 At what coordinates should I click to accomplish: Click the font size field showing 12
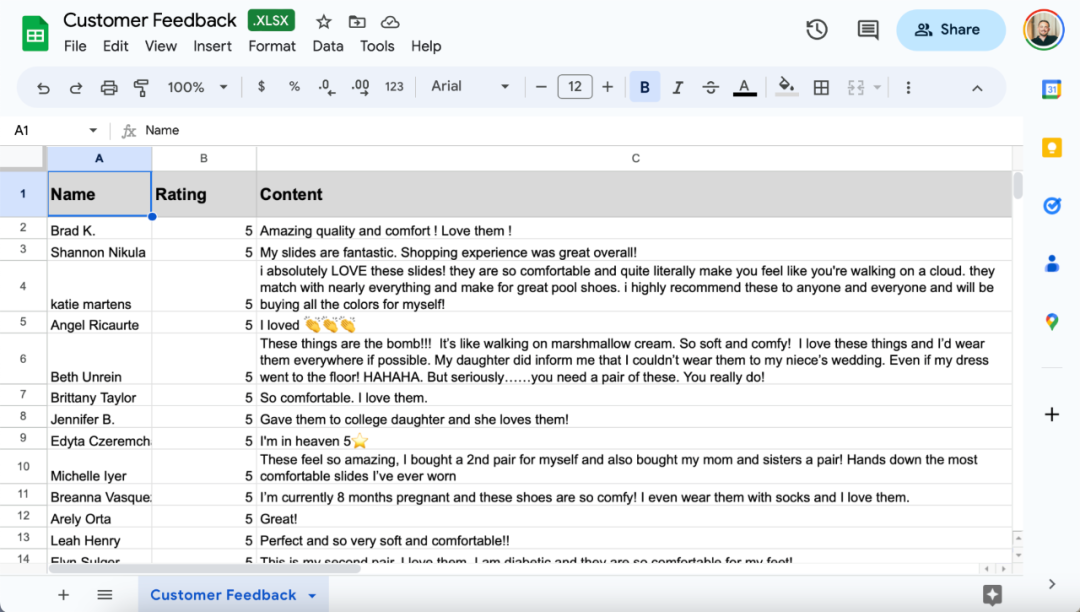574,87
